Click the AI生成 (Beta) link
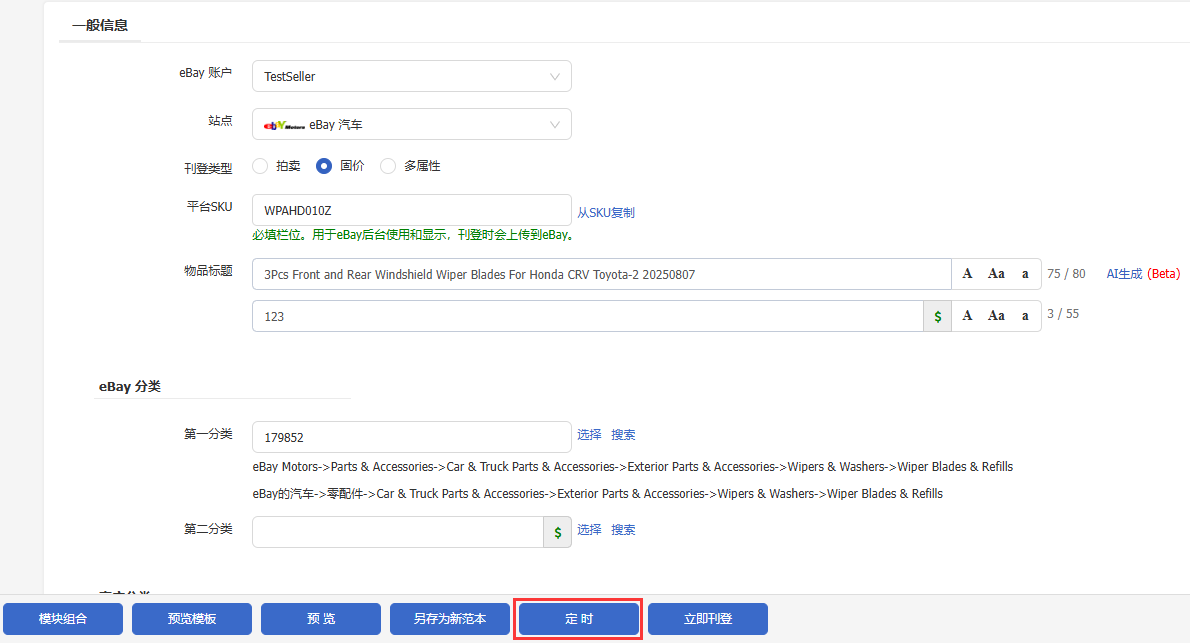 1142,274
